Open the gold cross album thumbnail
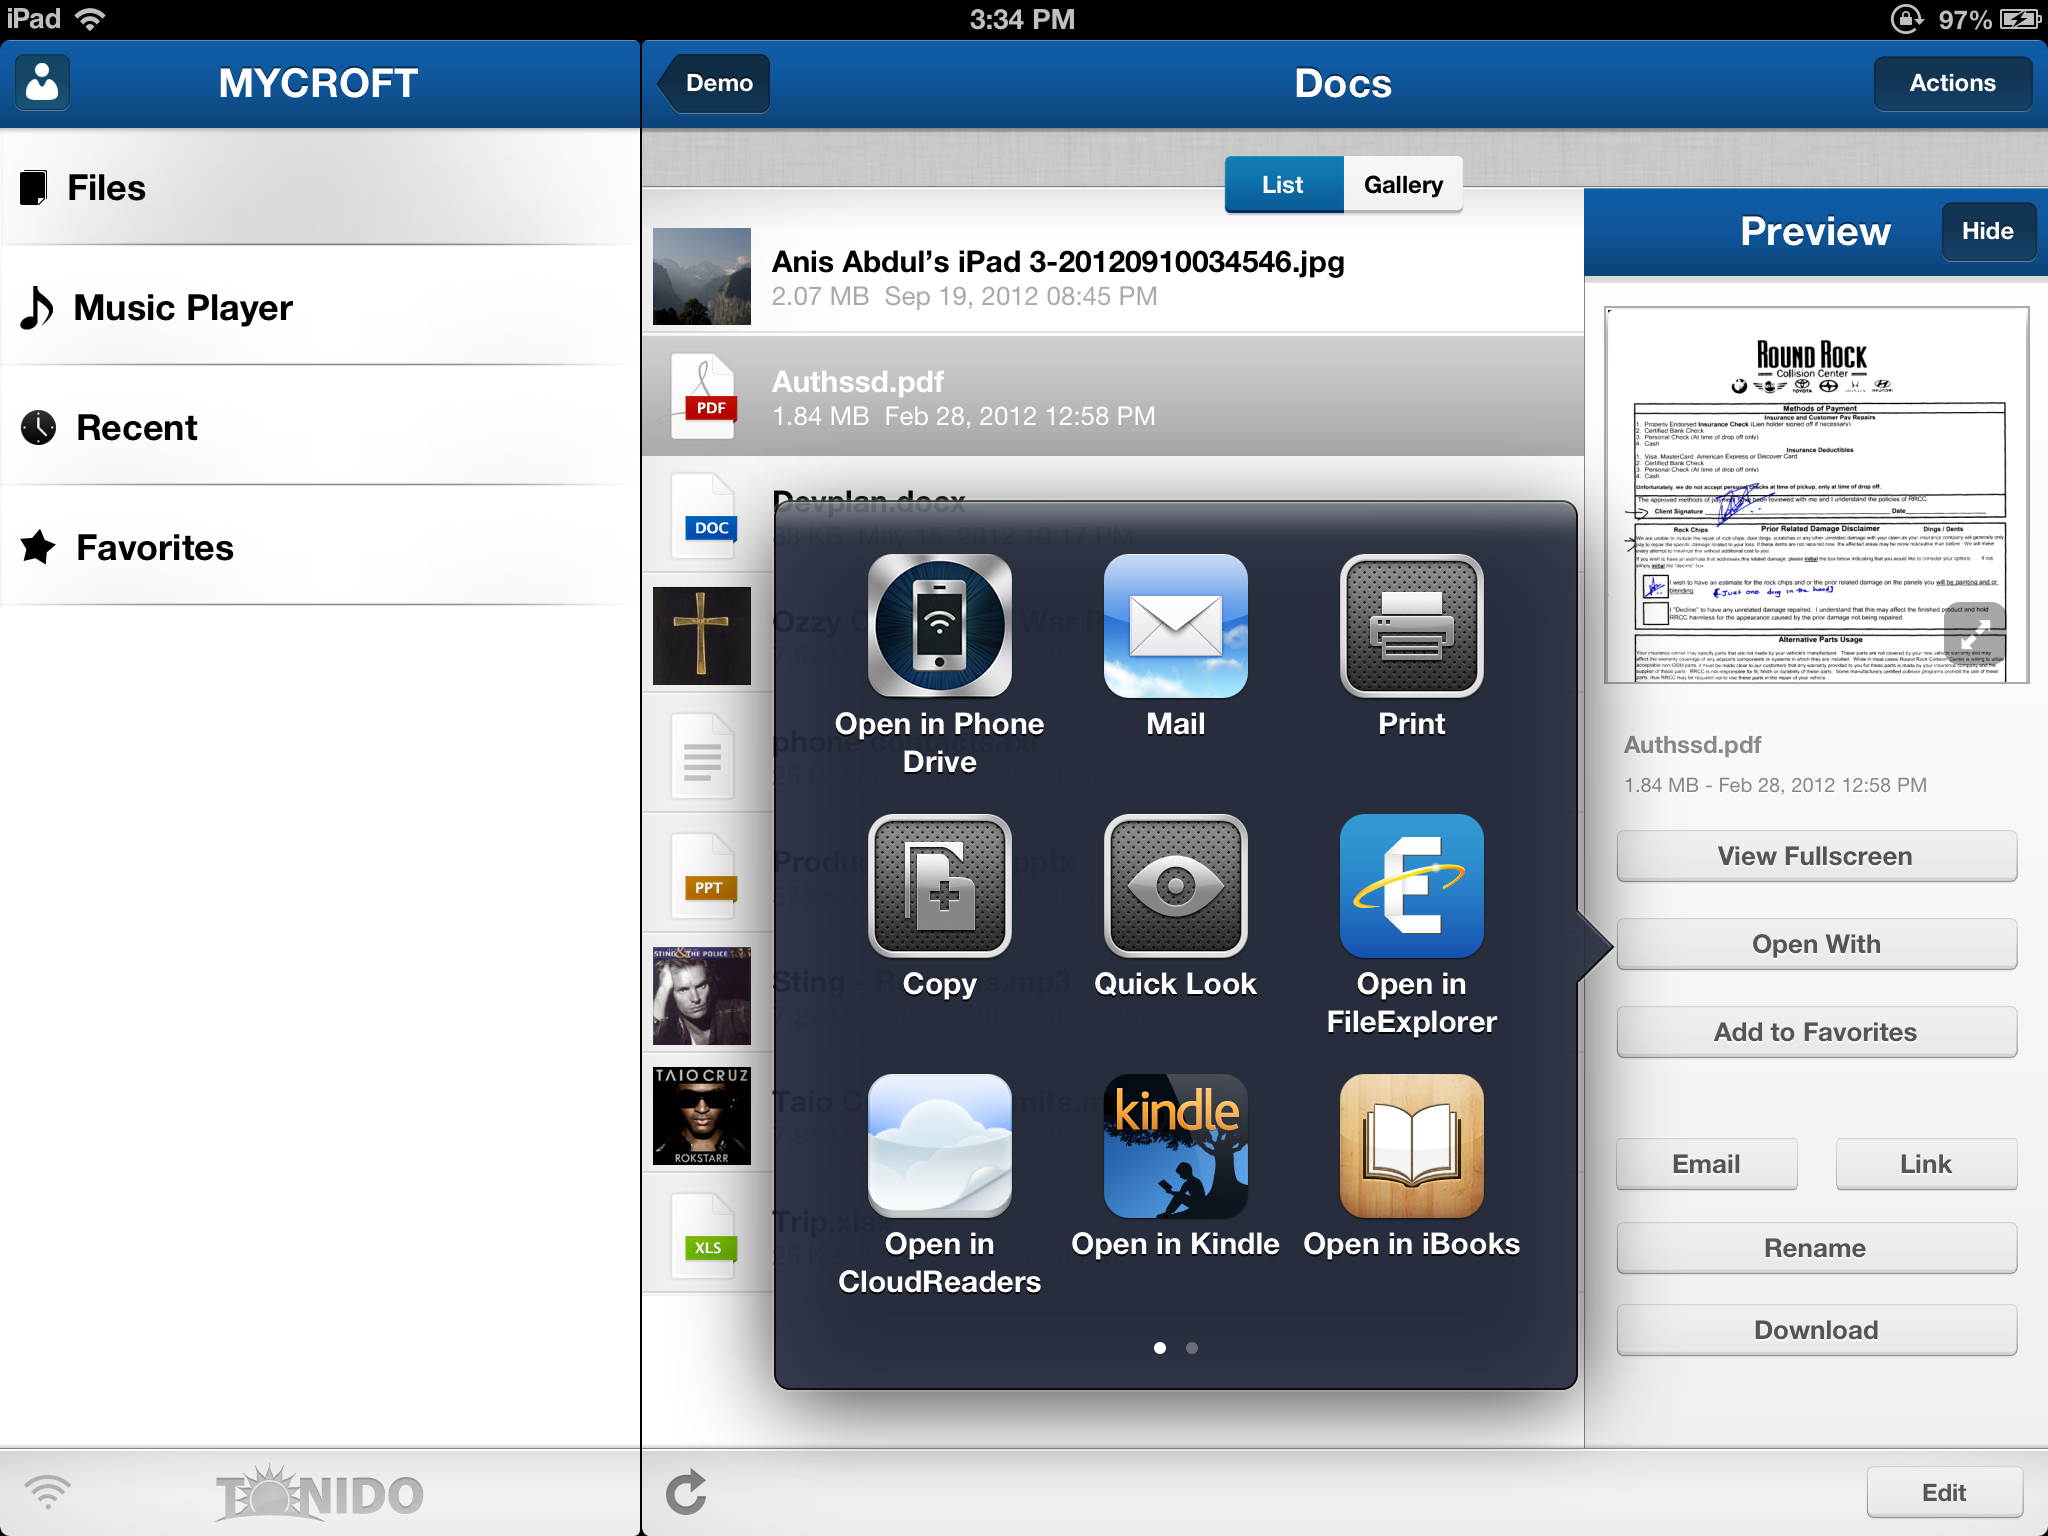 pos(702,636)
